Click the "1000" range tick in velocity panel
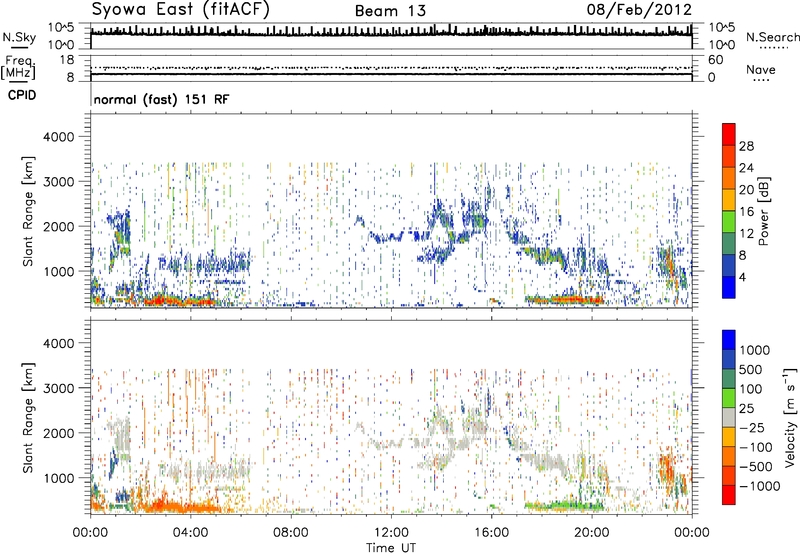Image resolution: width=800 pixels, height=554 pixels. [58, 478]
